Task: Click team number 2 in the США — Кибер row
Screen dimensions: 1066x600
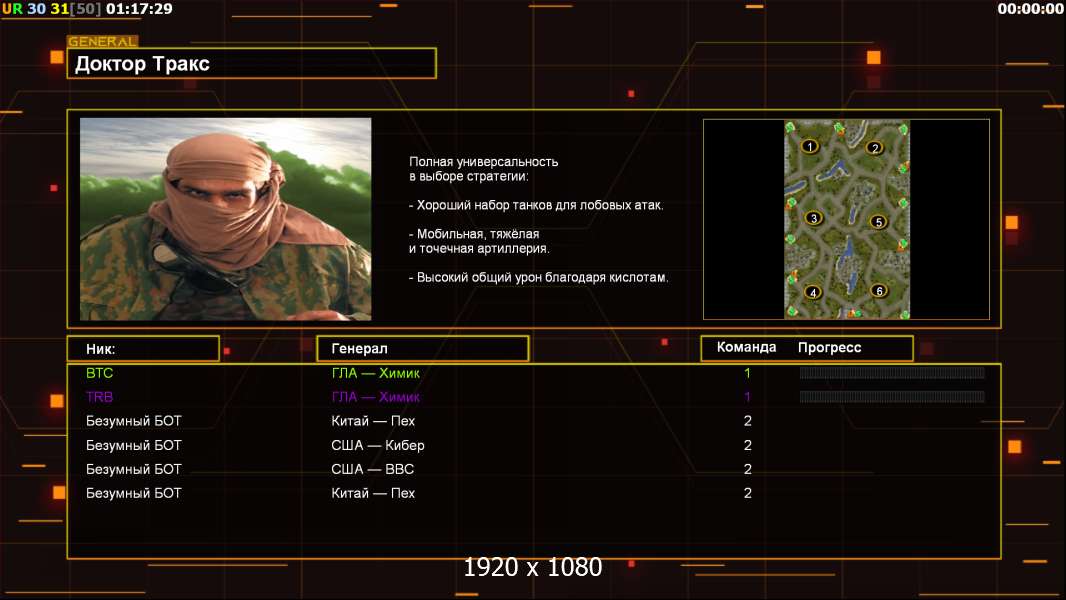Action: coord(747,445)
